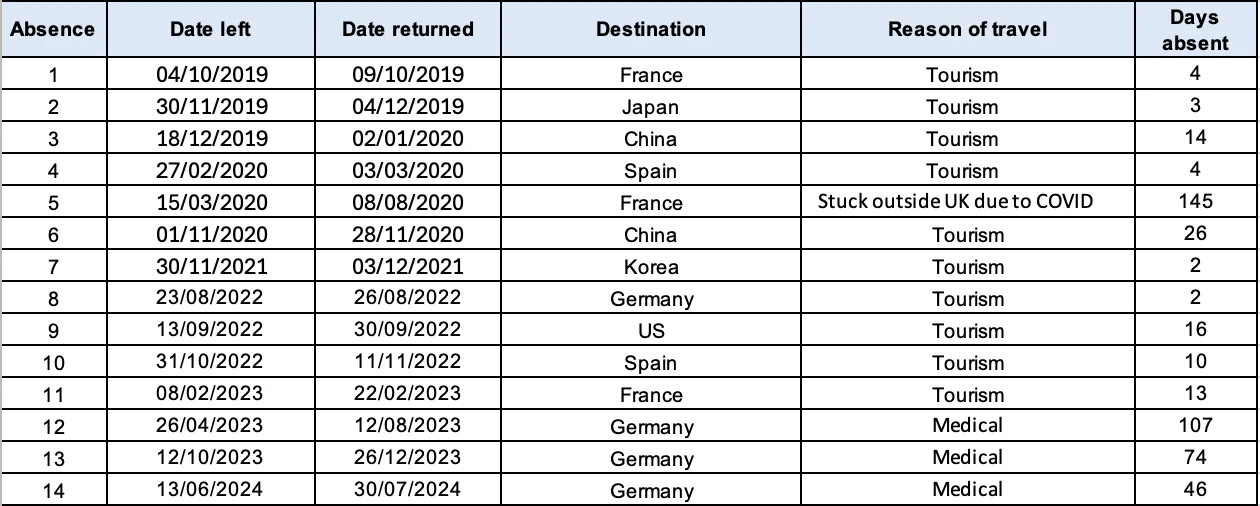
Task: Click the US destination cell
Action: tap(650, 331)
